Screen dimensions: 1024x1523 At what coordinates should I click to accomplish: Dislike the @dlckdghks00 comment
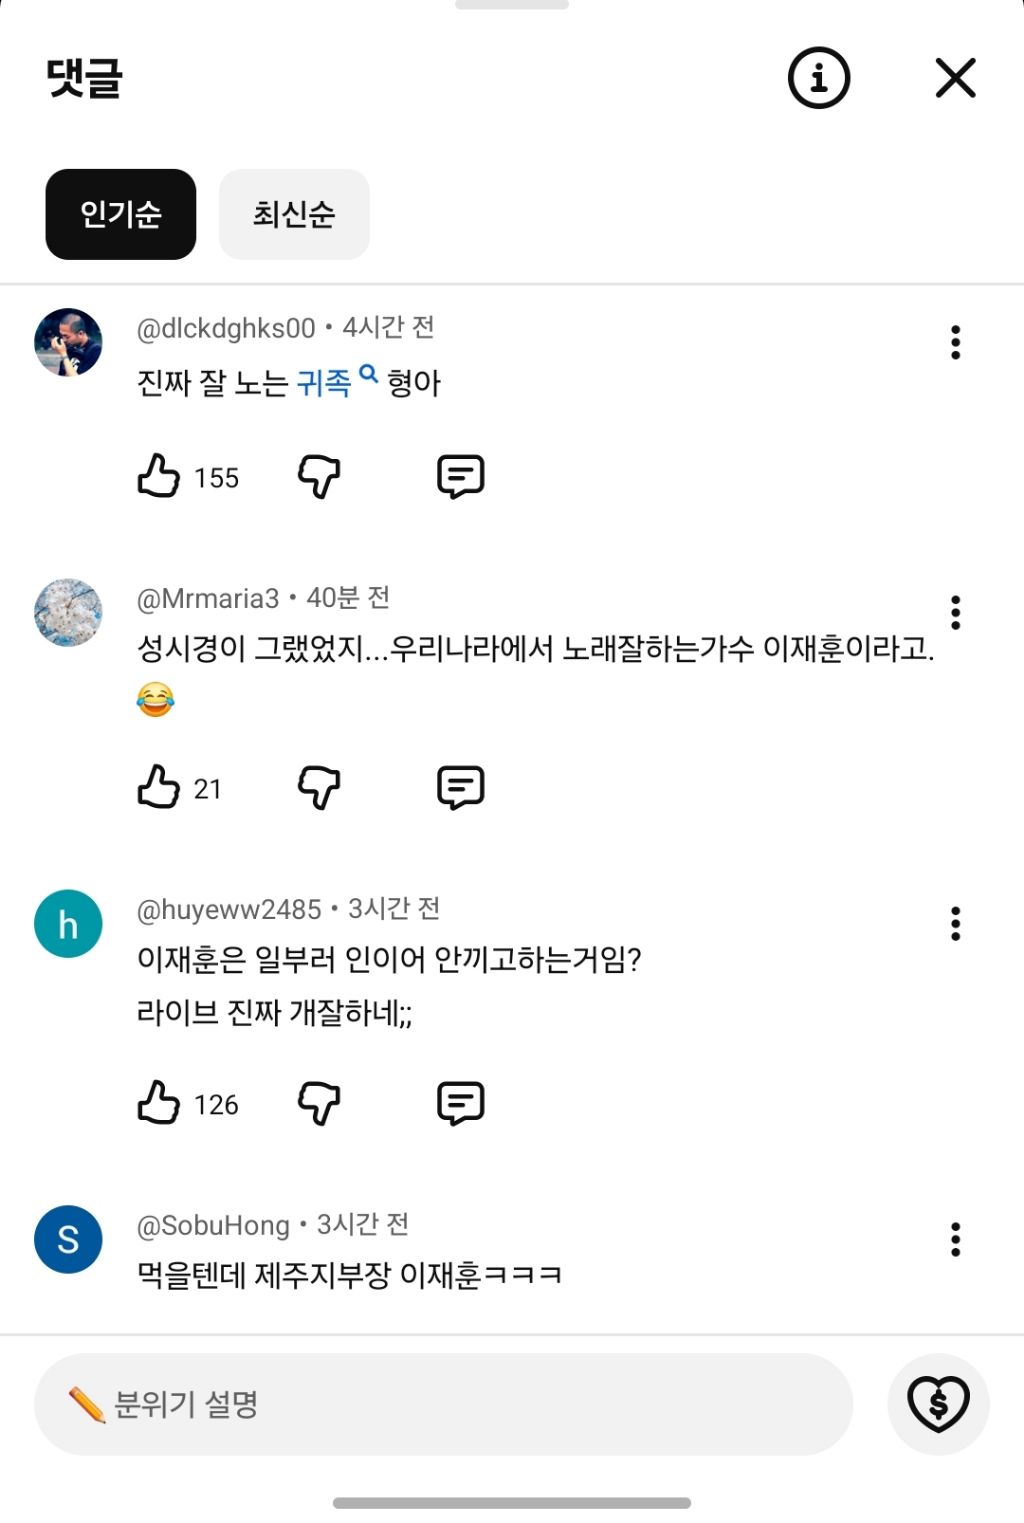[319, 476]
